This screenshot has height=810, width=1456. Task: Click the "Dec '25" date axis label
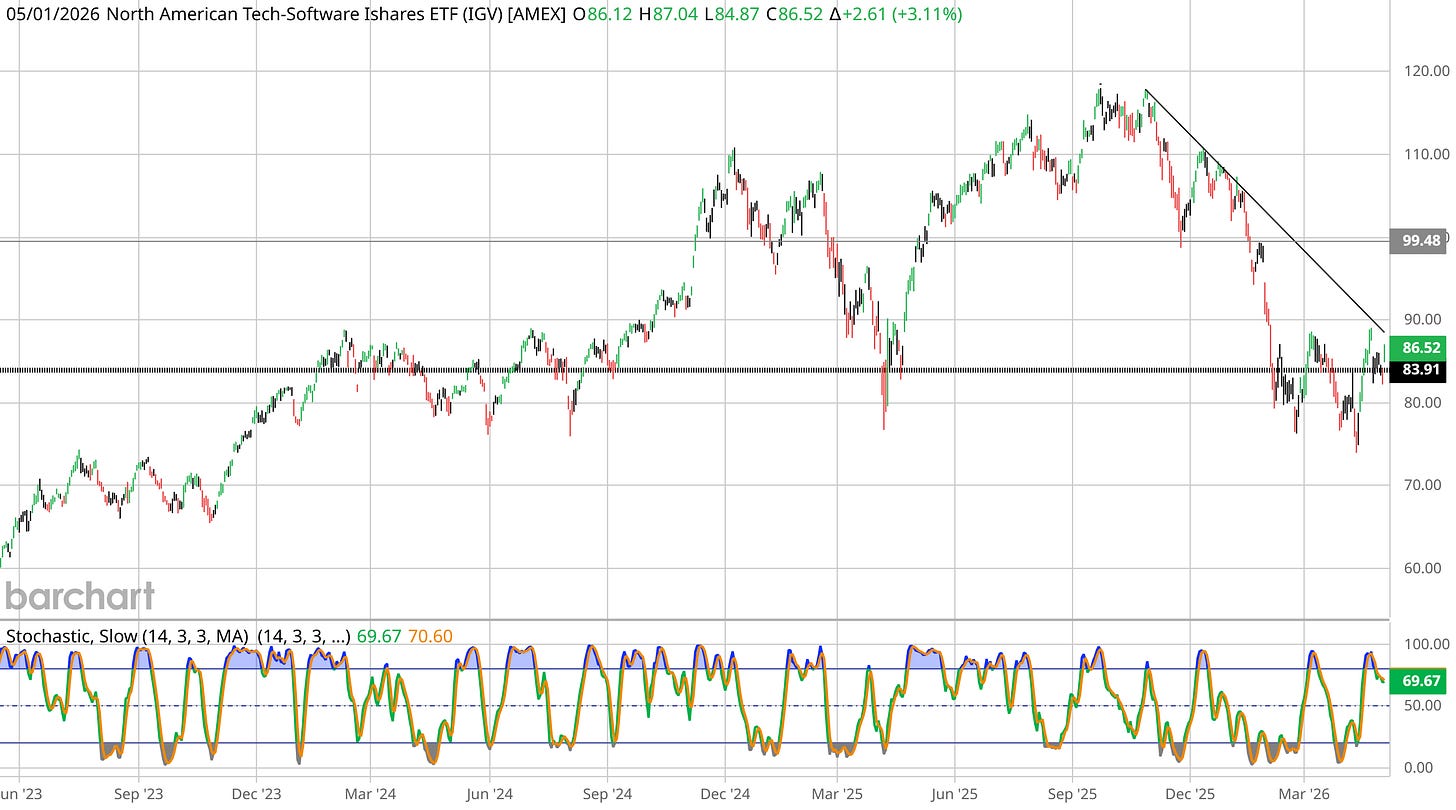pos(1191,794)
